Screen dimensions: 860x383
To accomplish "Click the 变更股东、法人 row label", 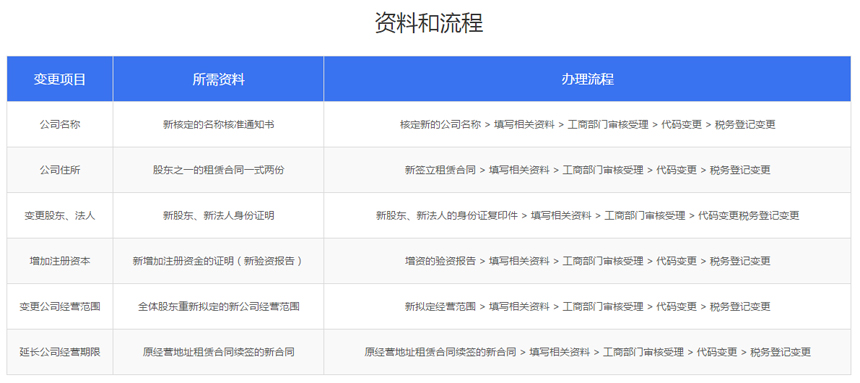I will pyautogui.click(x=60, y=216).
